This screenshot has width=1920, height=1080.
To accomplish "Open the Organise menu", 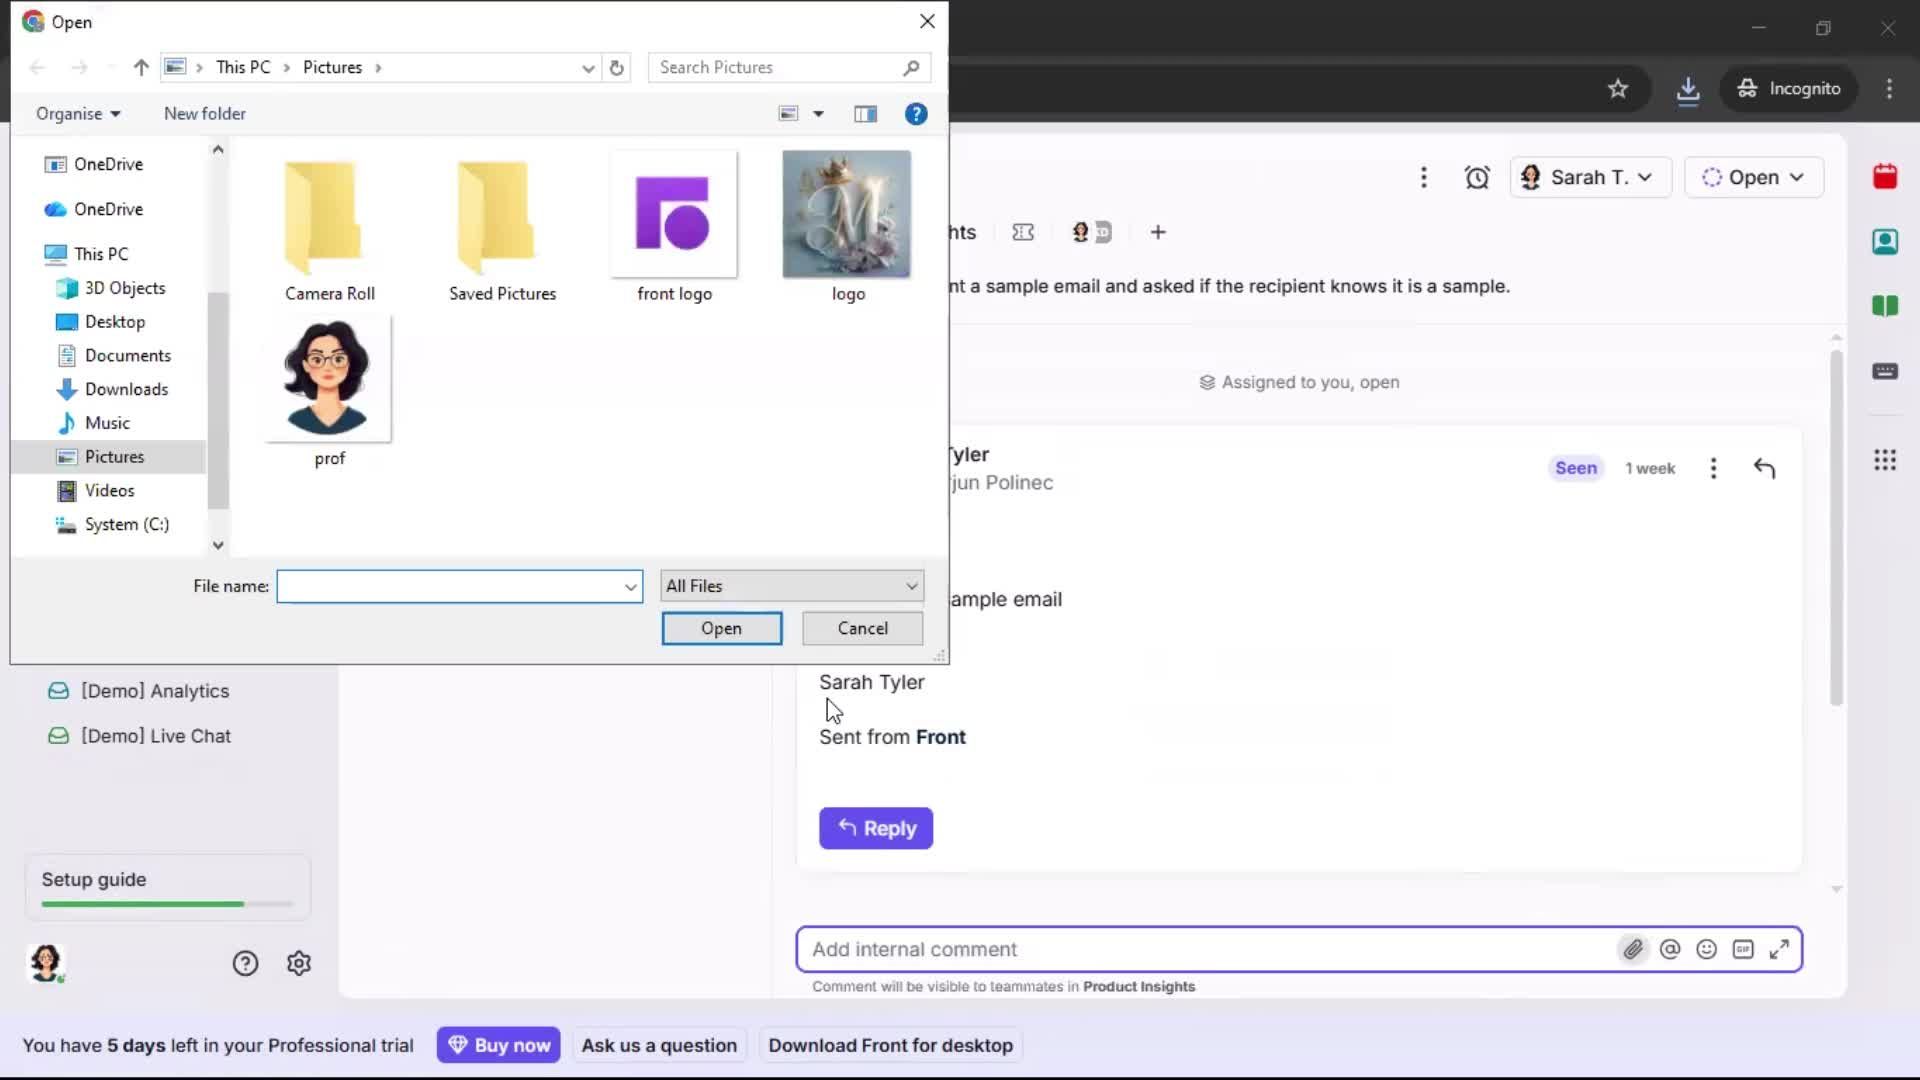I will point(77,113).
